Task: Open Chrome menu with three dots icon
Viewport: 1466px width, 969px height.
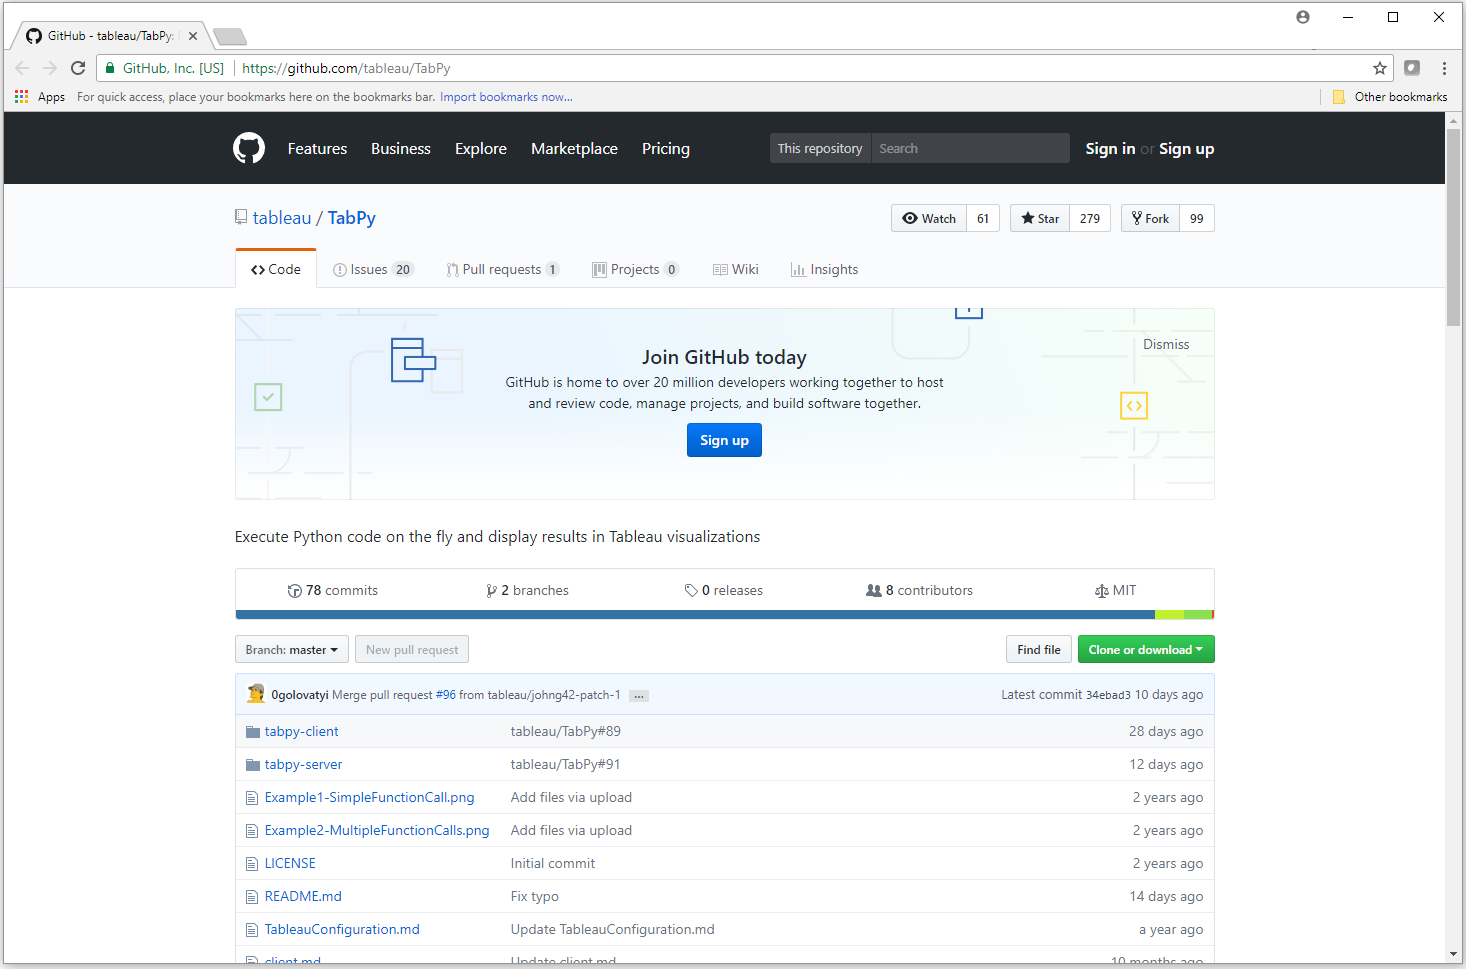Action: click(1444, 68)
